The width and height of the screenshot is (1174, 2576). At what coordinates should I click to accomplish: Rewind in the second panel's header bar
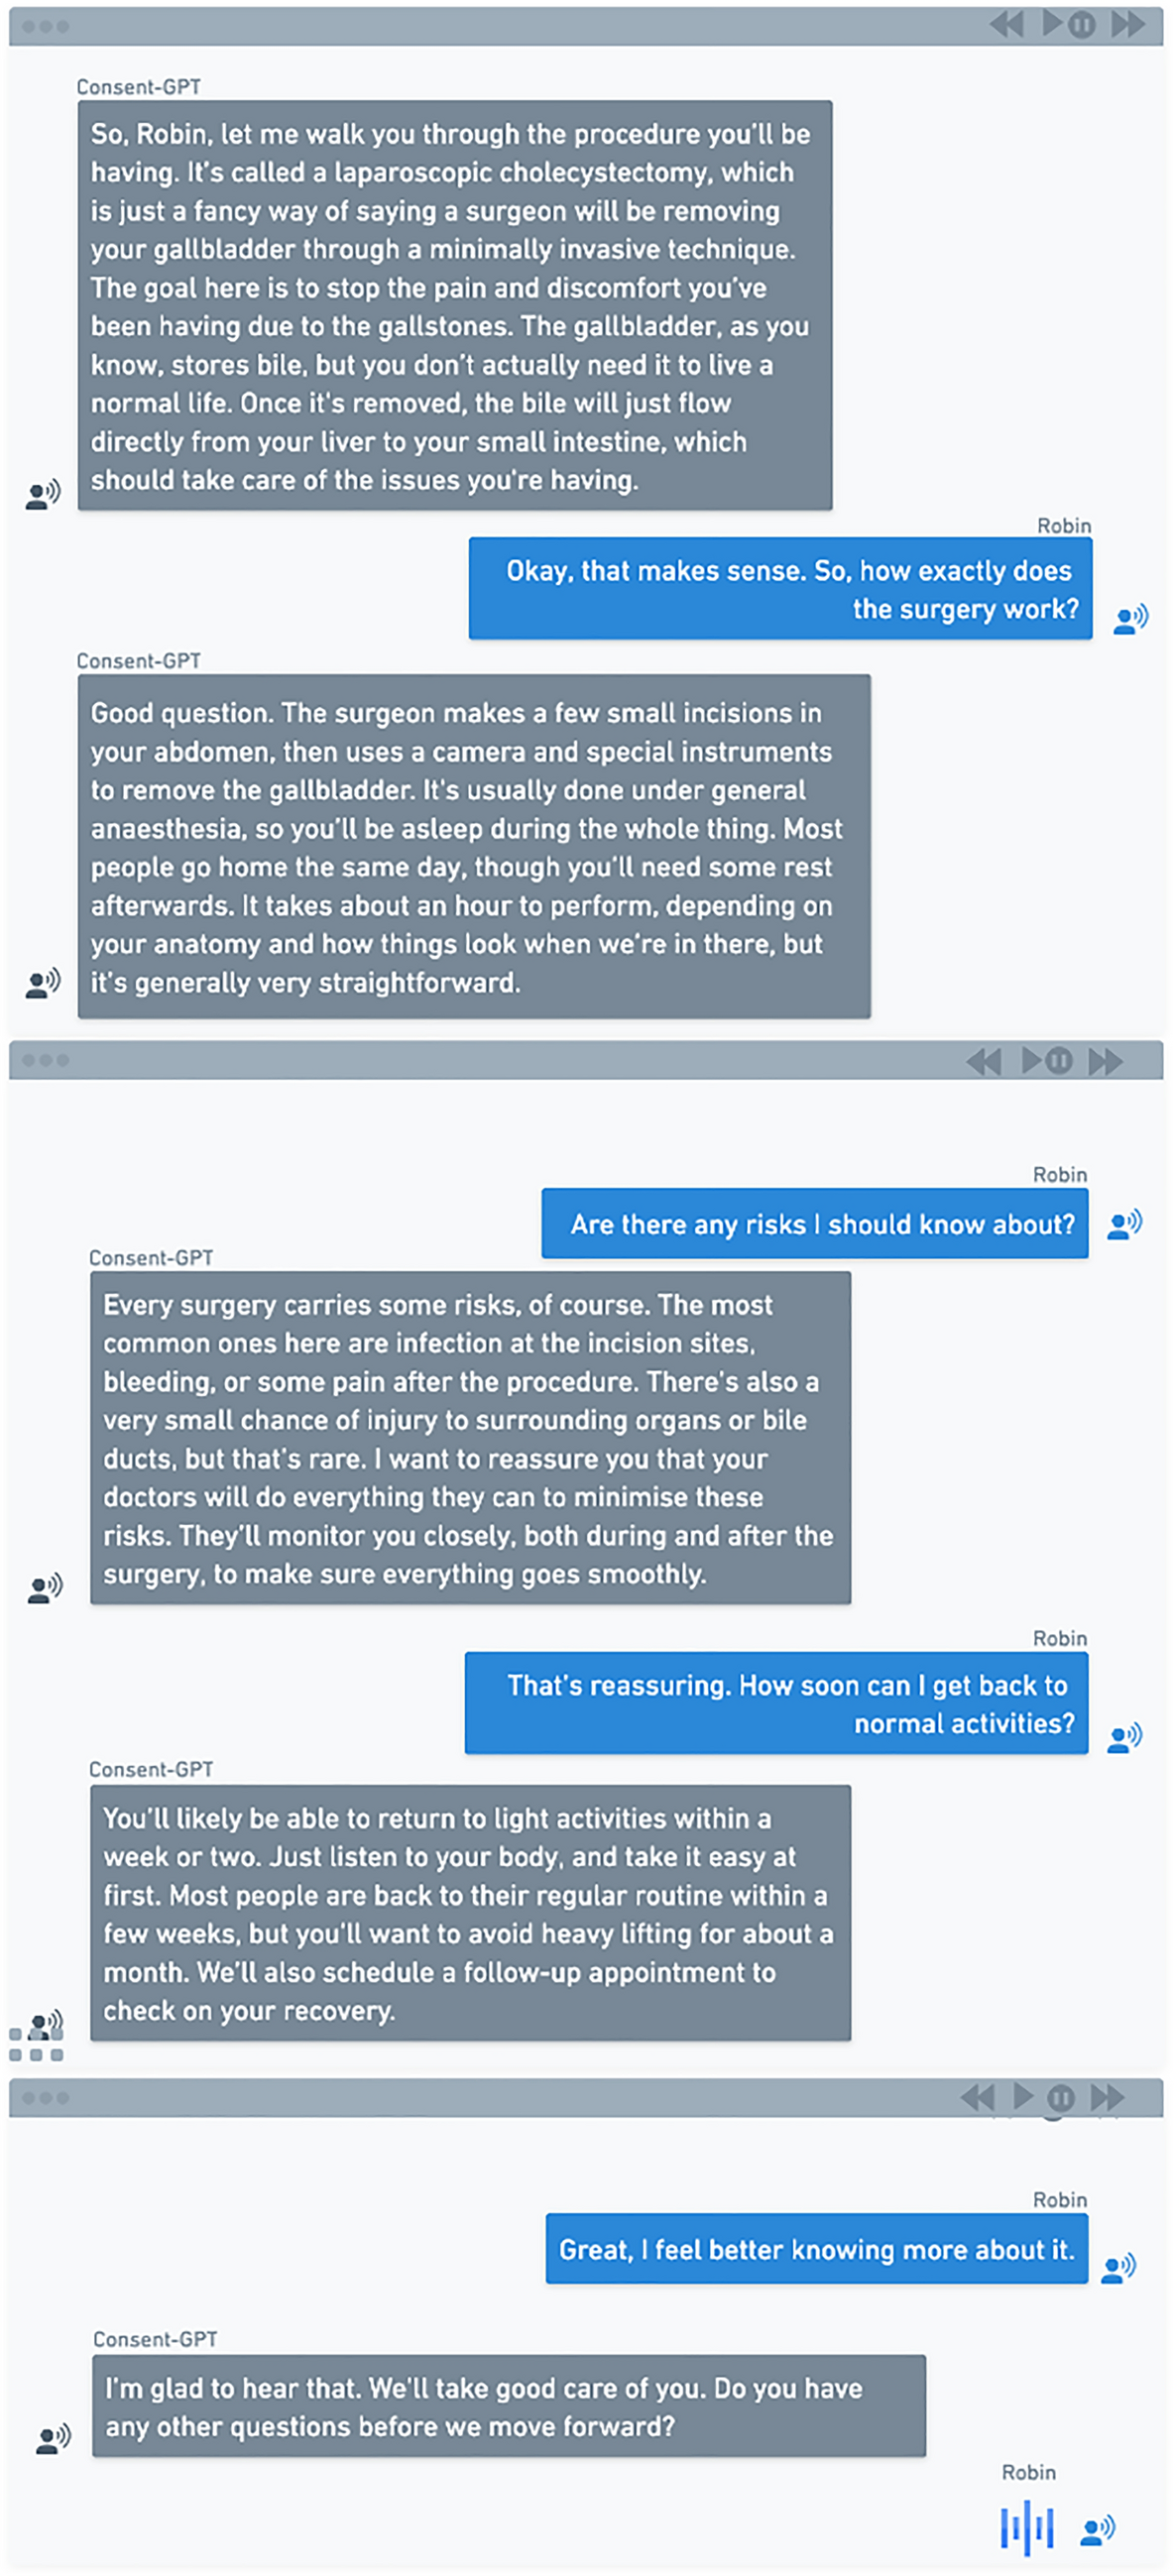point(984,1061)
